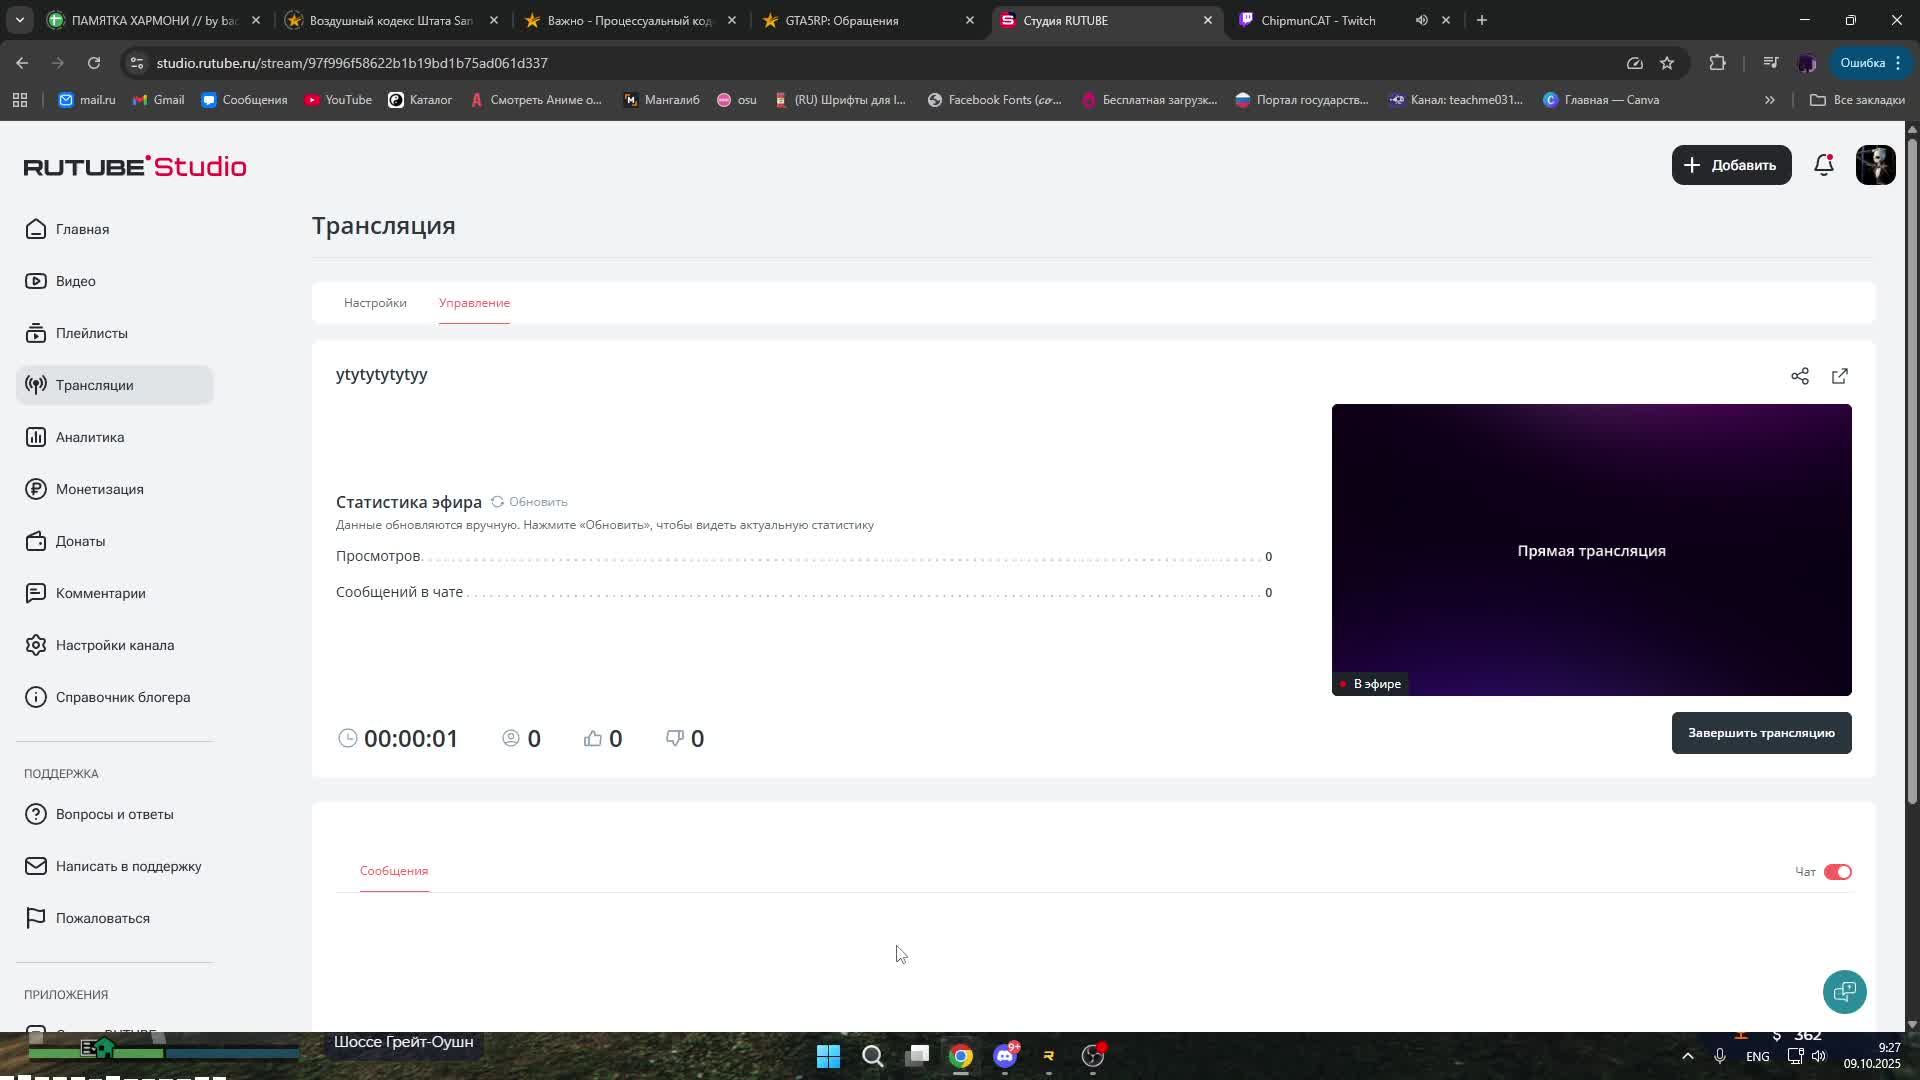Image resolution: width=1920 pixels, height=1080 pixels.
Task: Switch to the Настройки tab
Action: 375,303
